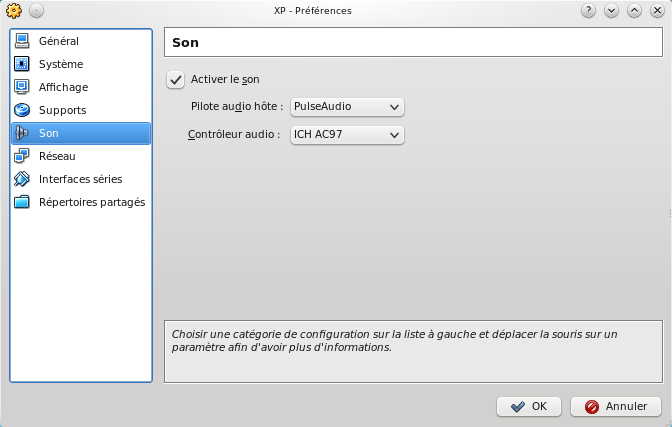The width and height of the screenshot is (672, 427).
Task: Minimize the XP Préférences window
Action: 611,11
